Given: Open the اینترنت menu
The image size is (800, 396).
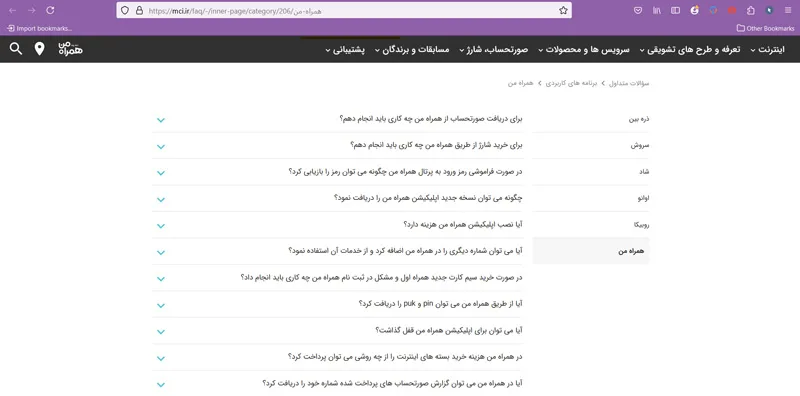Looking at the screenshot, I should [x=767, y=50].
